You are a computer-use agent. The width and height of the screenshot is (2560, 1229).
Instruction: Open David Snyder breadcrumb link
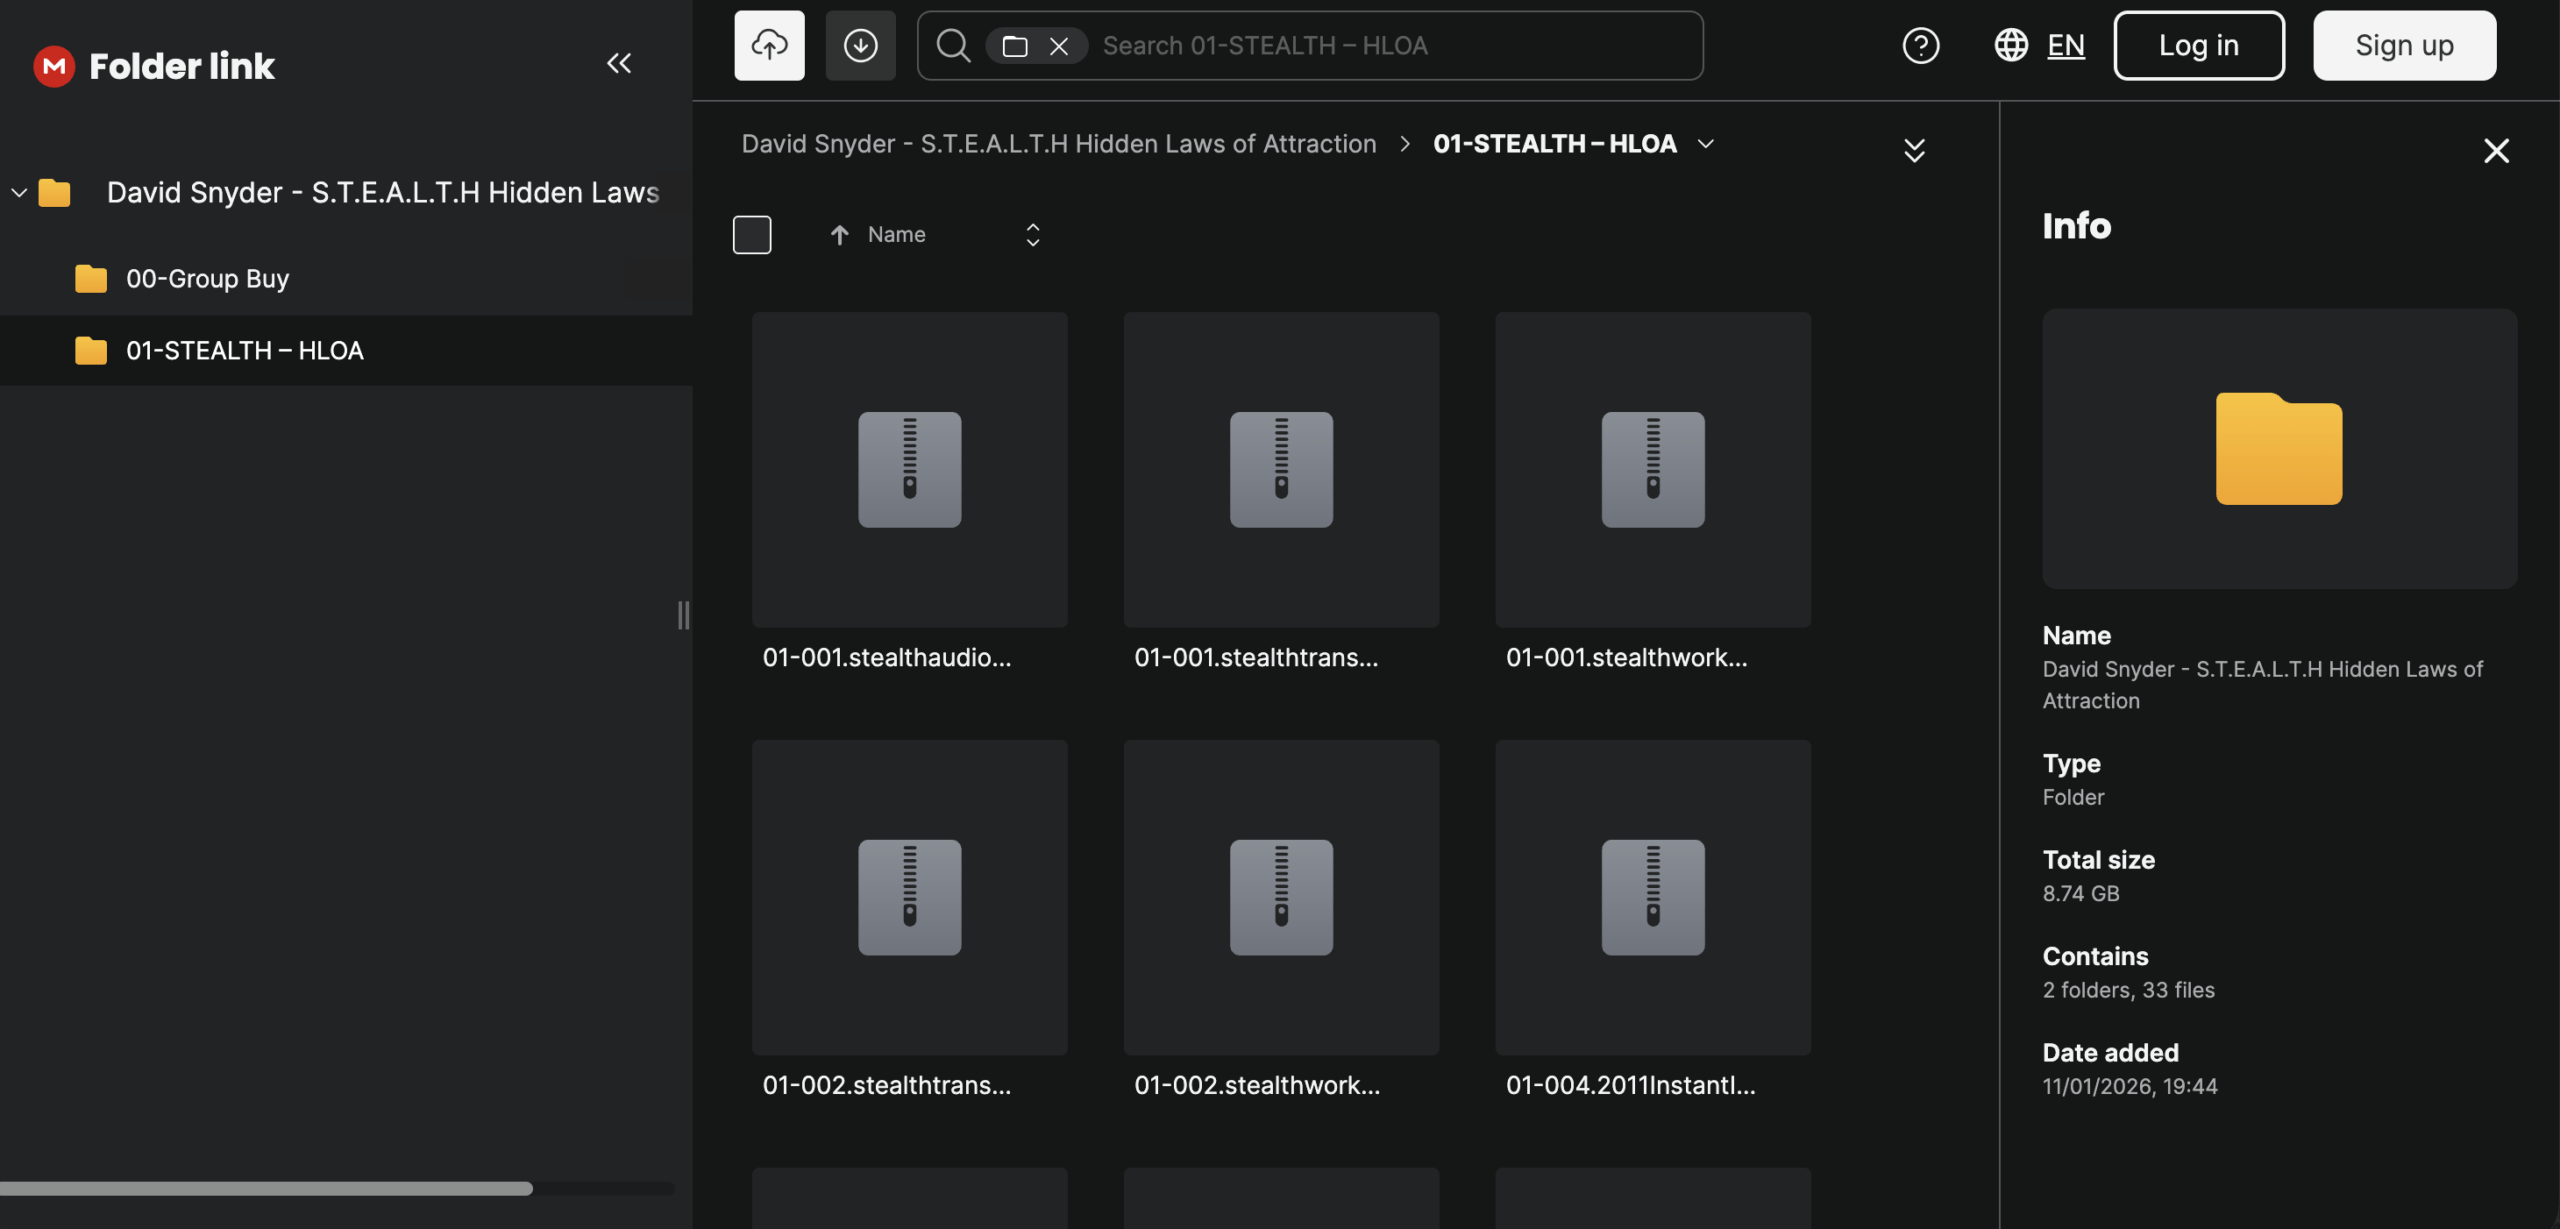[1058, 144]
